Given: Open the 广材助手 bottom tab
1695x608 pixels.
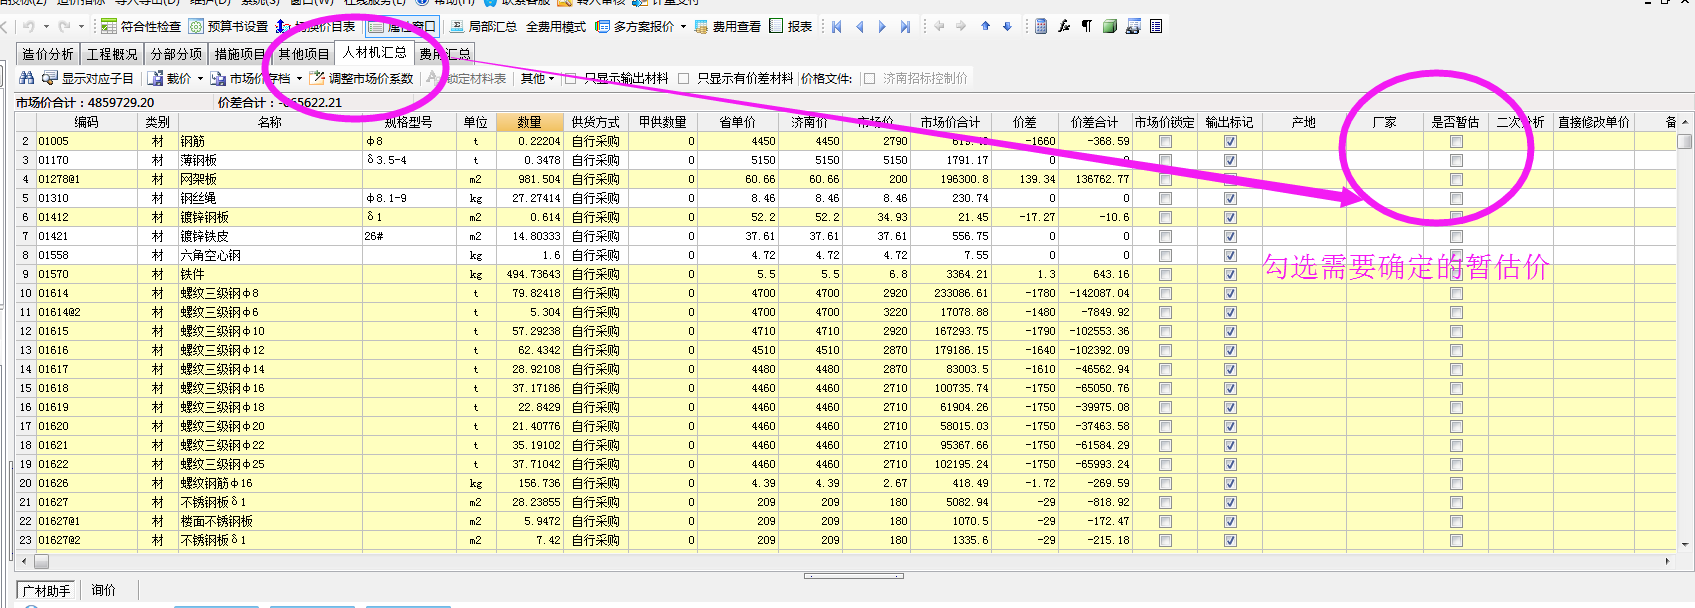Looking at the screenshot, I should [x=47, y=591].
